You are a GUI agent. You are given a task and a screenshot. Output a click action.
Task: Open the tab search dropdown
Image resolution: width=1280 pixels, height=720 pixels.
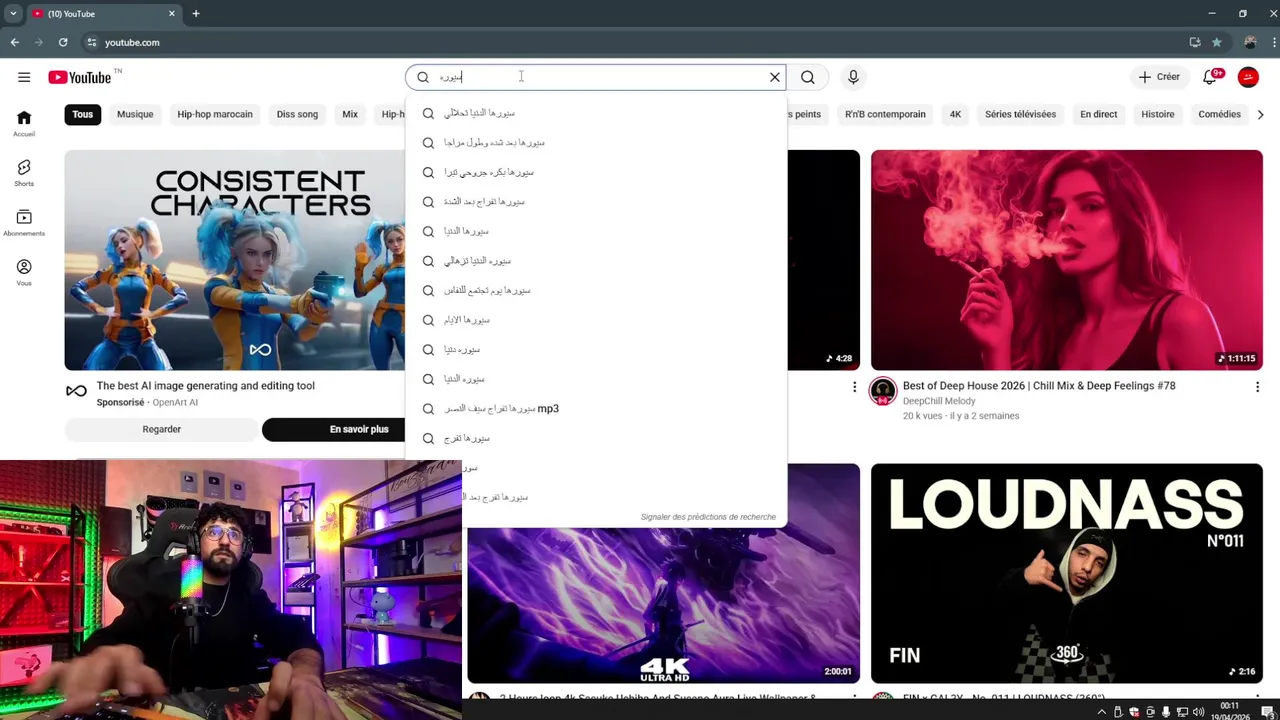[13, 14]
